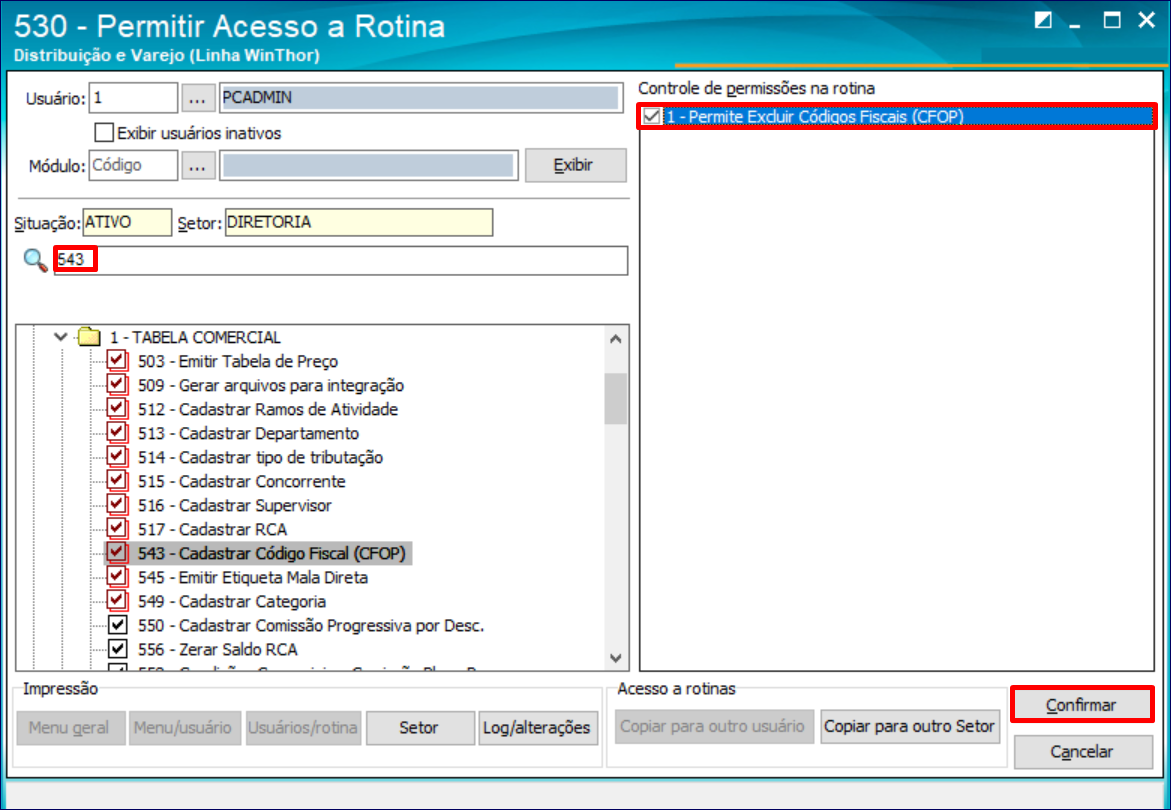1171x810 pixels.
Task: Click the Situação field showing ATIVO
Action: tap(127, 222)
